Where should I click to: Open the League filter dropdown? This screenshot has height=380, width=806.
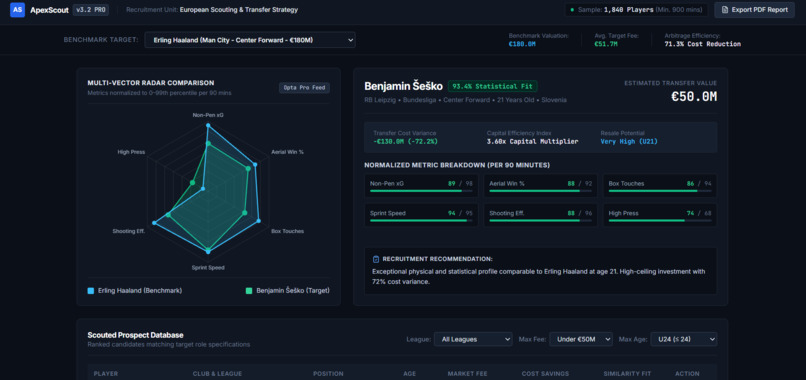click(x=473, y=339)
